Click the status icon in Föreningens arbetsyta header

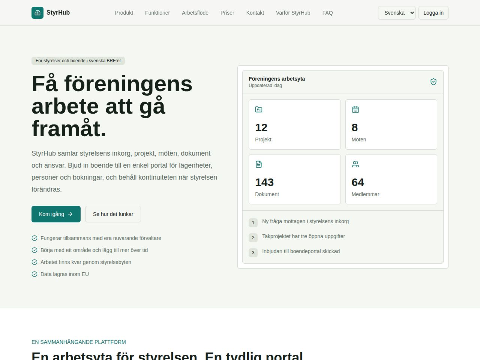[433, 82]
